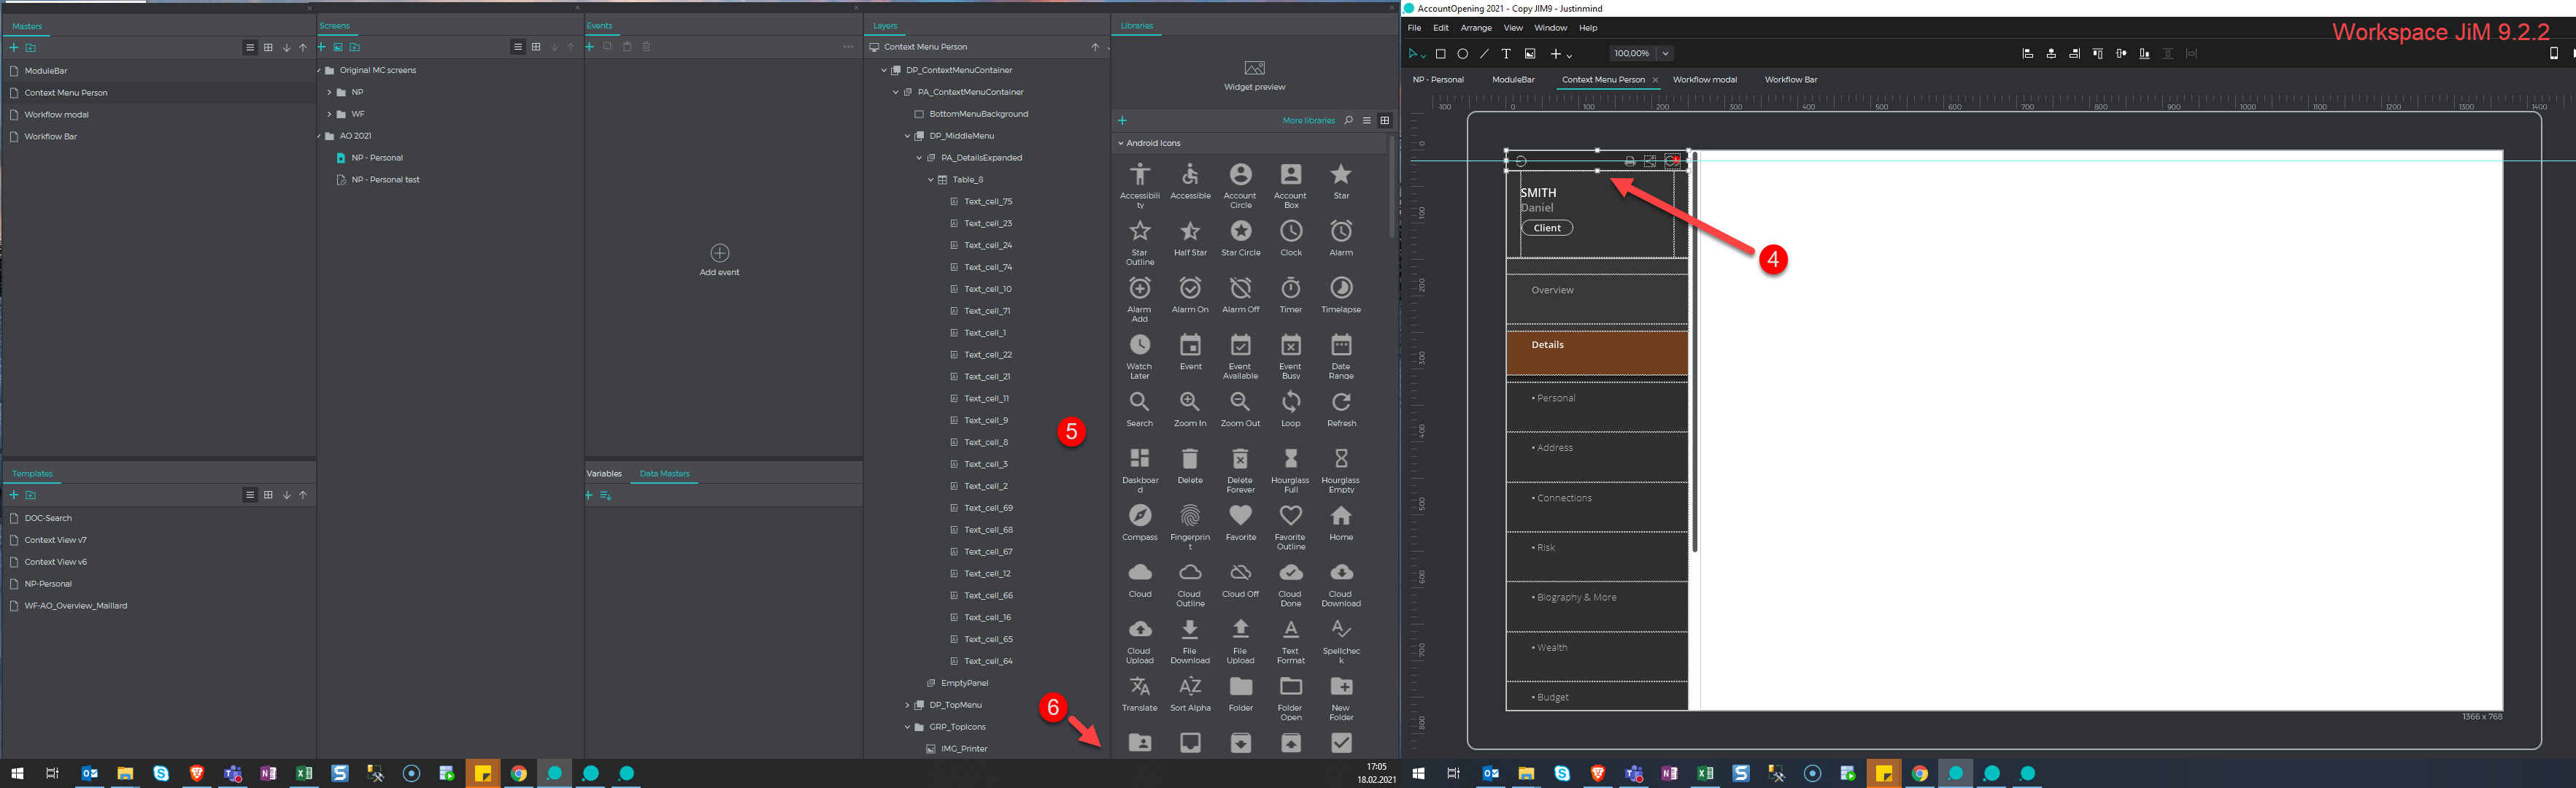Expand the DP_TopMenu layer
The image size is (2576, 788).
907,705
